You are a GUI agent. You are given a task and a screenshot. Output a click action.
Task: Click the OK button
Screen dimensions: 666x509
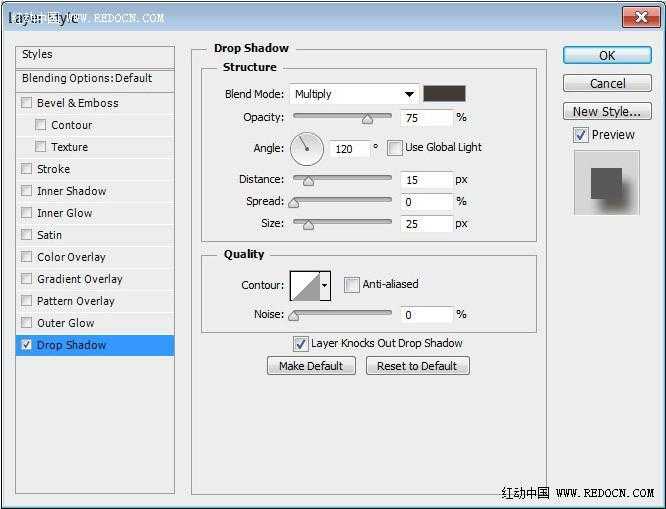pos(607,55)
